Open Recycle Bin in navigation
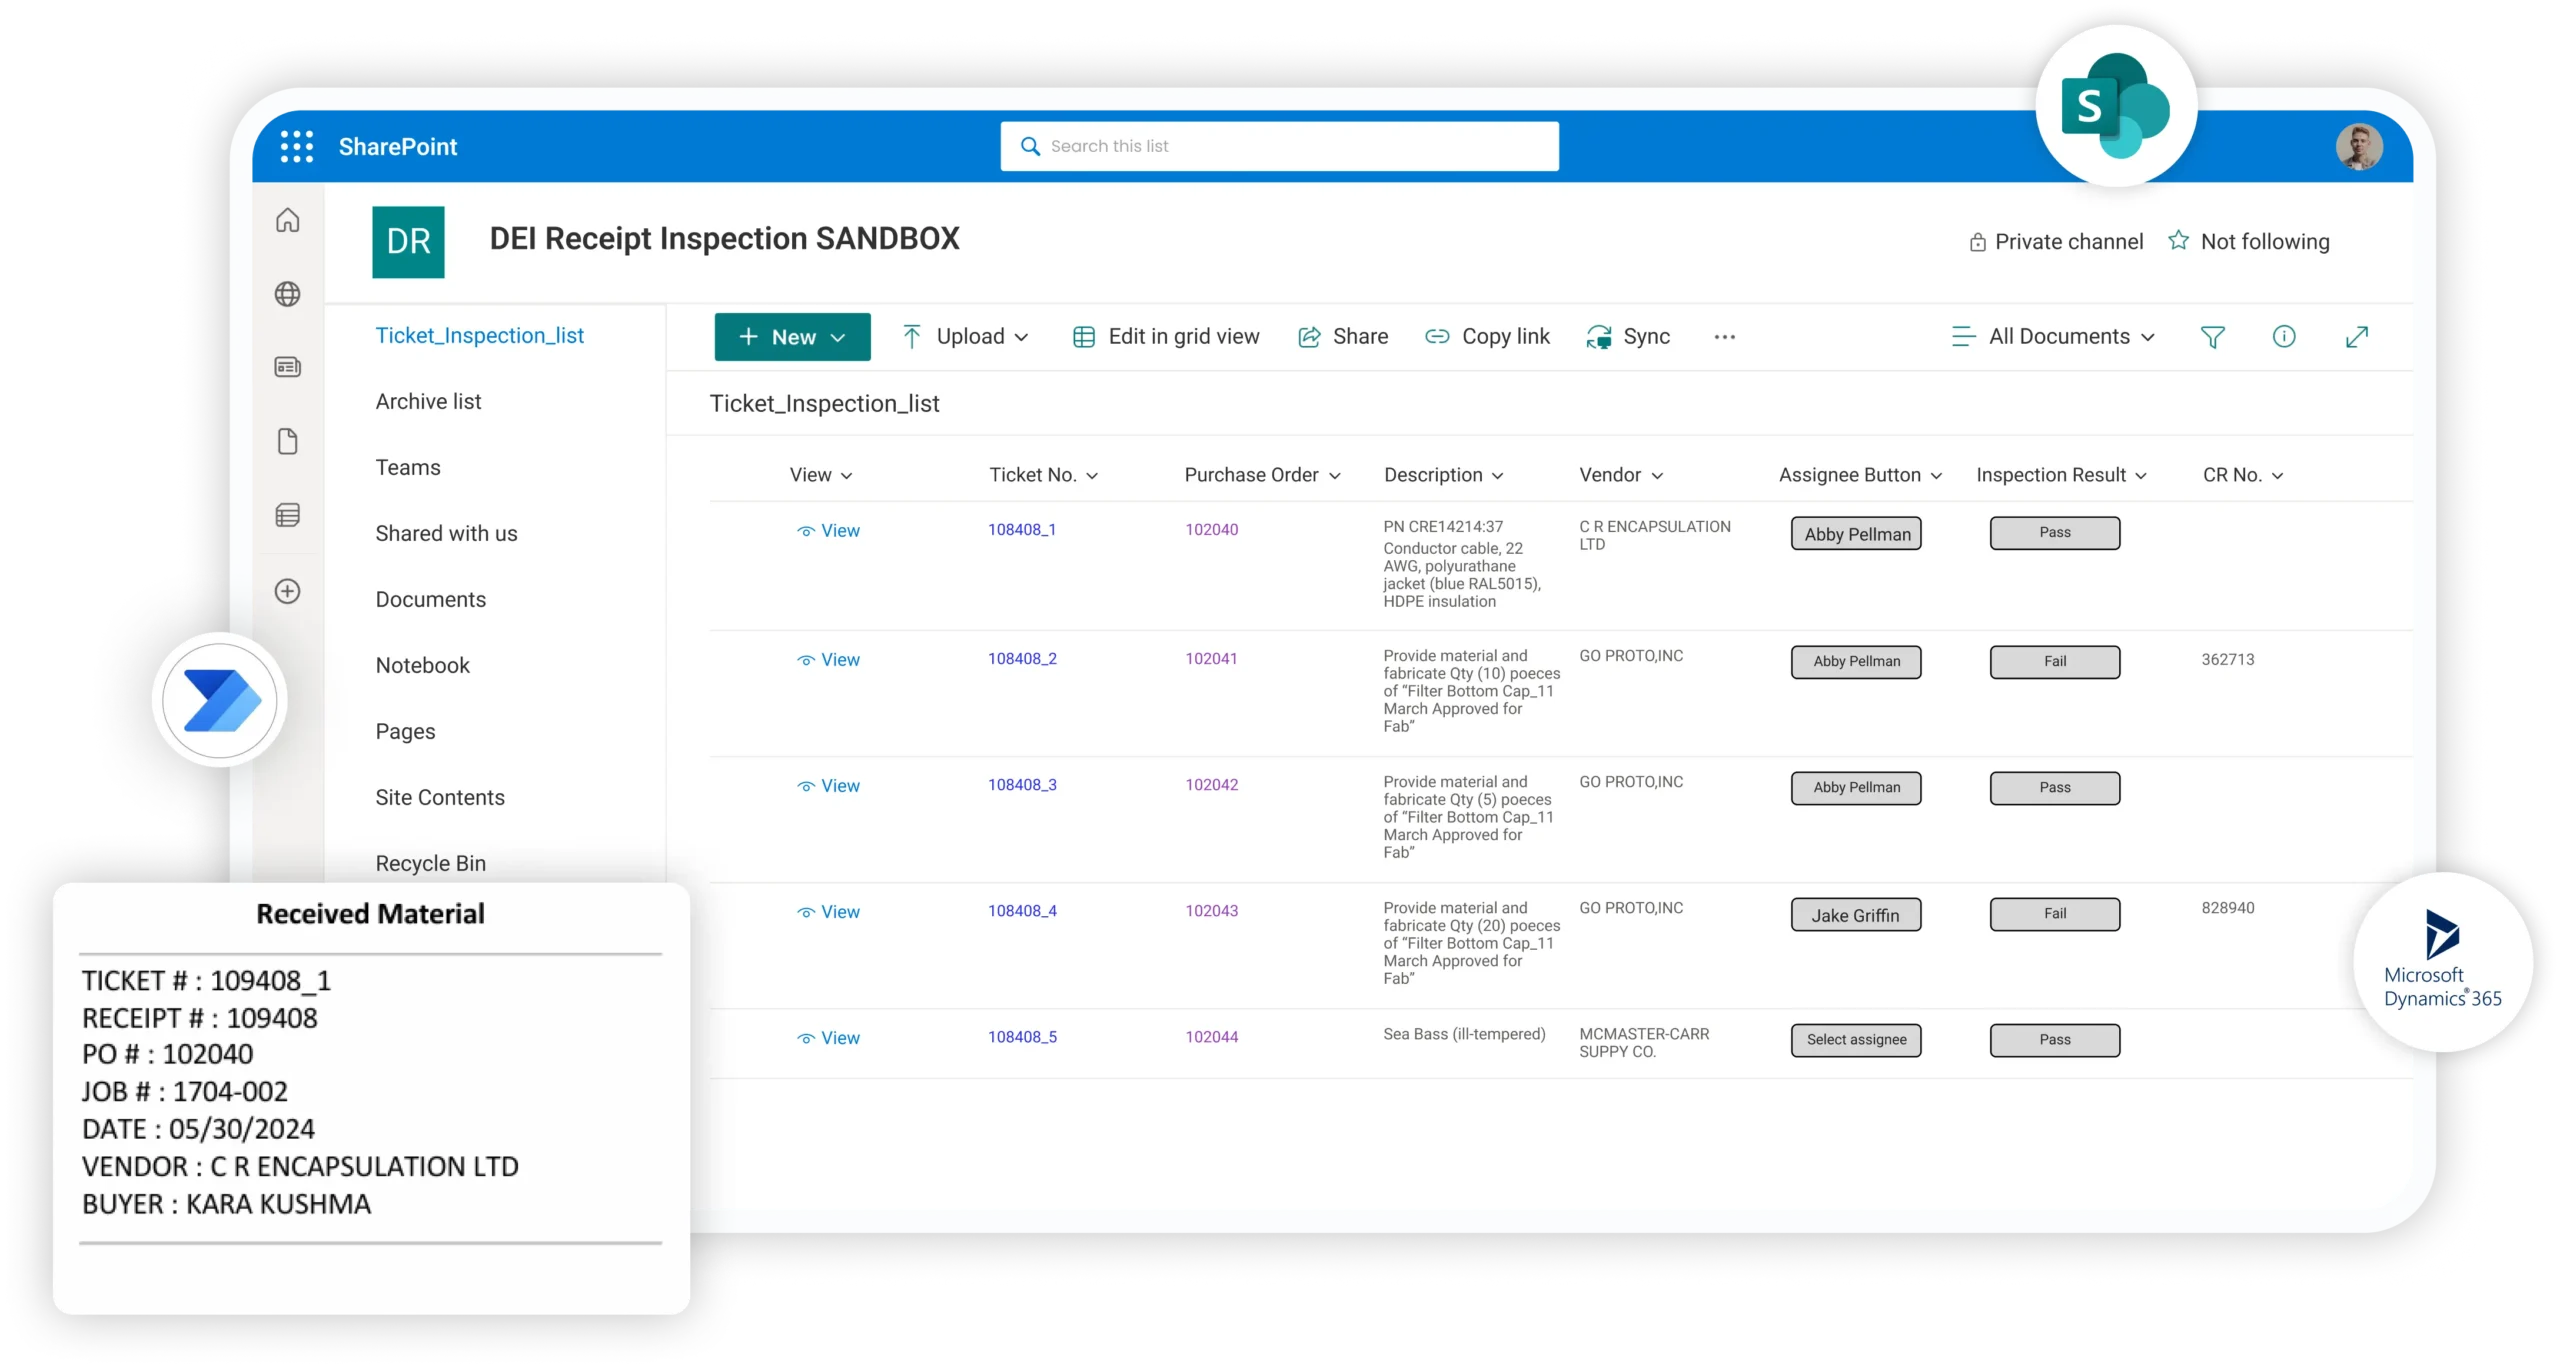 (430, 864)
